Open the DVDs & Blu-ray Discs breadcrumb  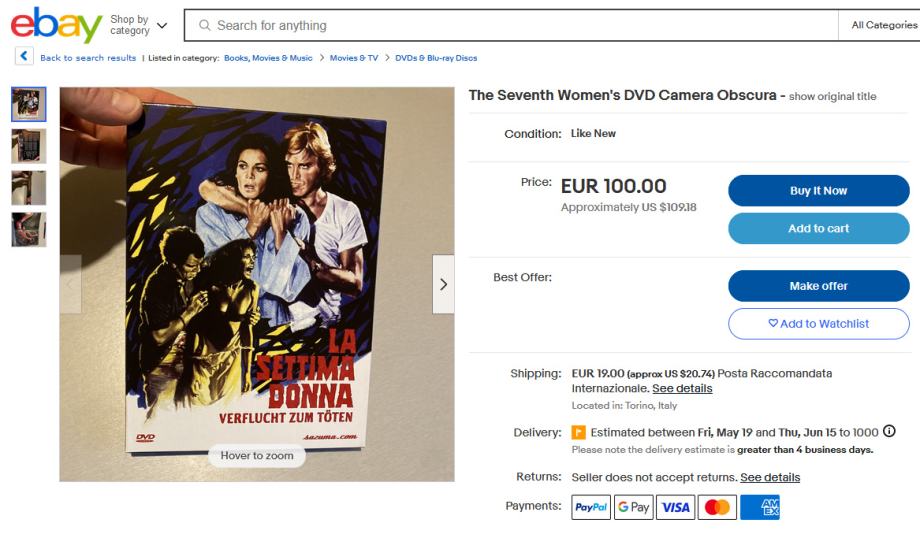[436, 58]
